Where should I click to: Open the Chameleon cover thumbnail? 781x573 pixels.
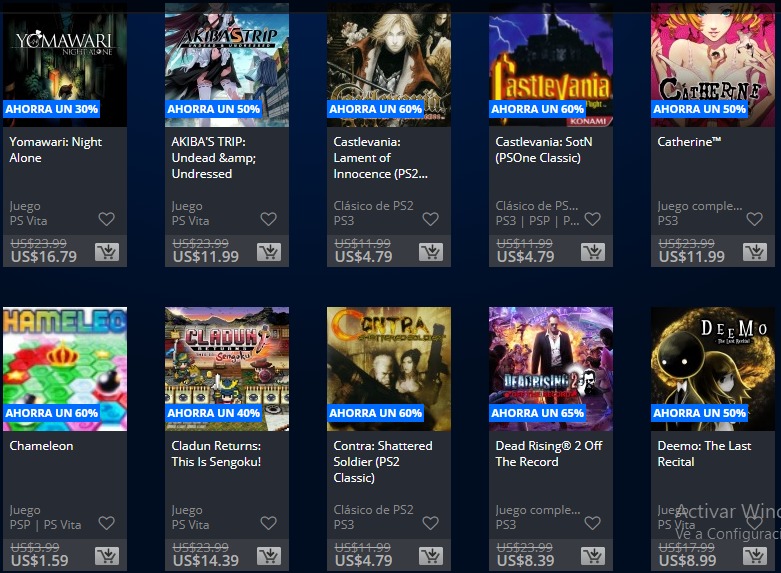point(65,369)
